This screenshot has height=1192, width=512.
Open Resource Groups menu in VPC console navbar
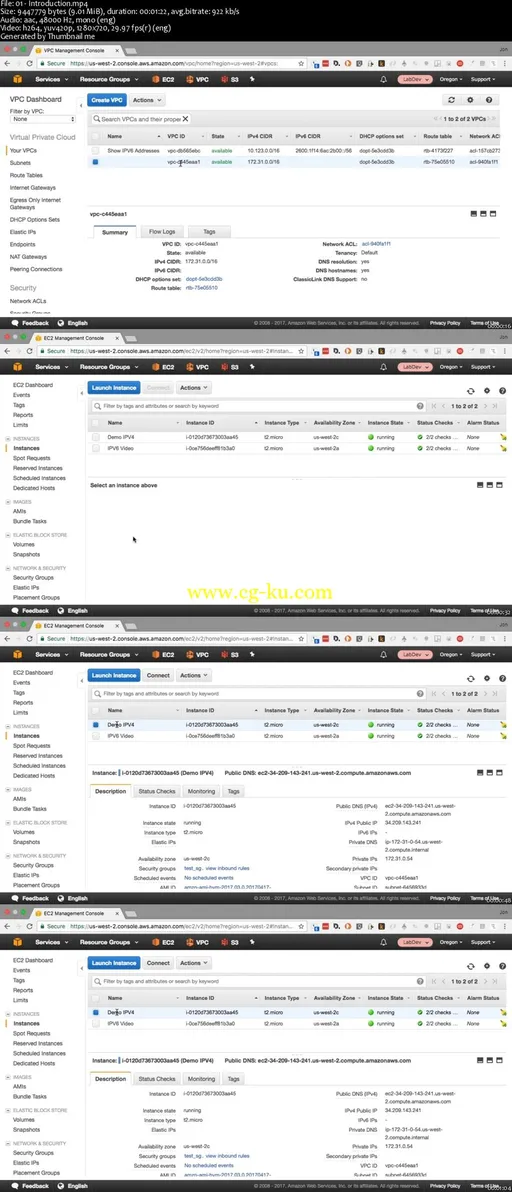pyautogui.click(x=107, y=79)
